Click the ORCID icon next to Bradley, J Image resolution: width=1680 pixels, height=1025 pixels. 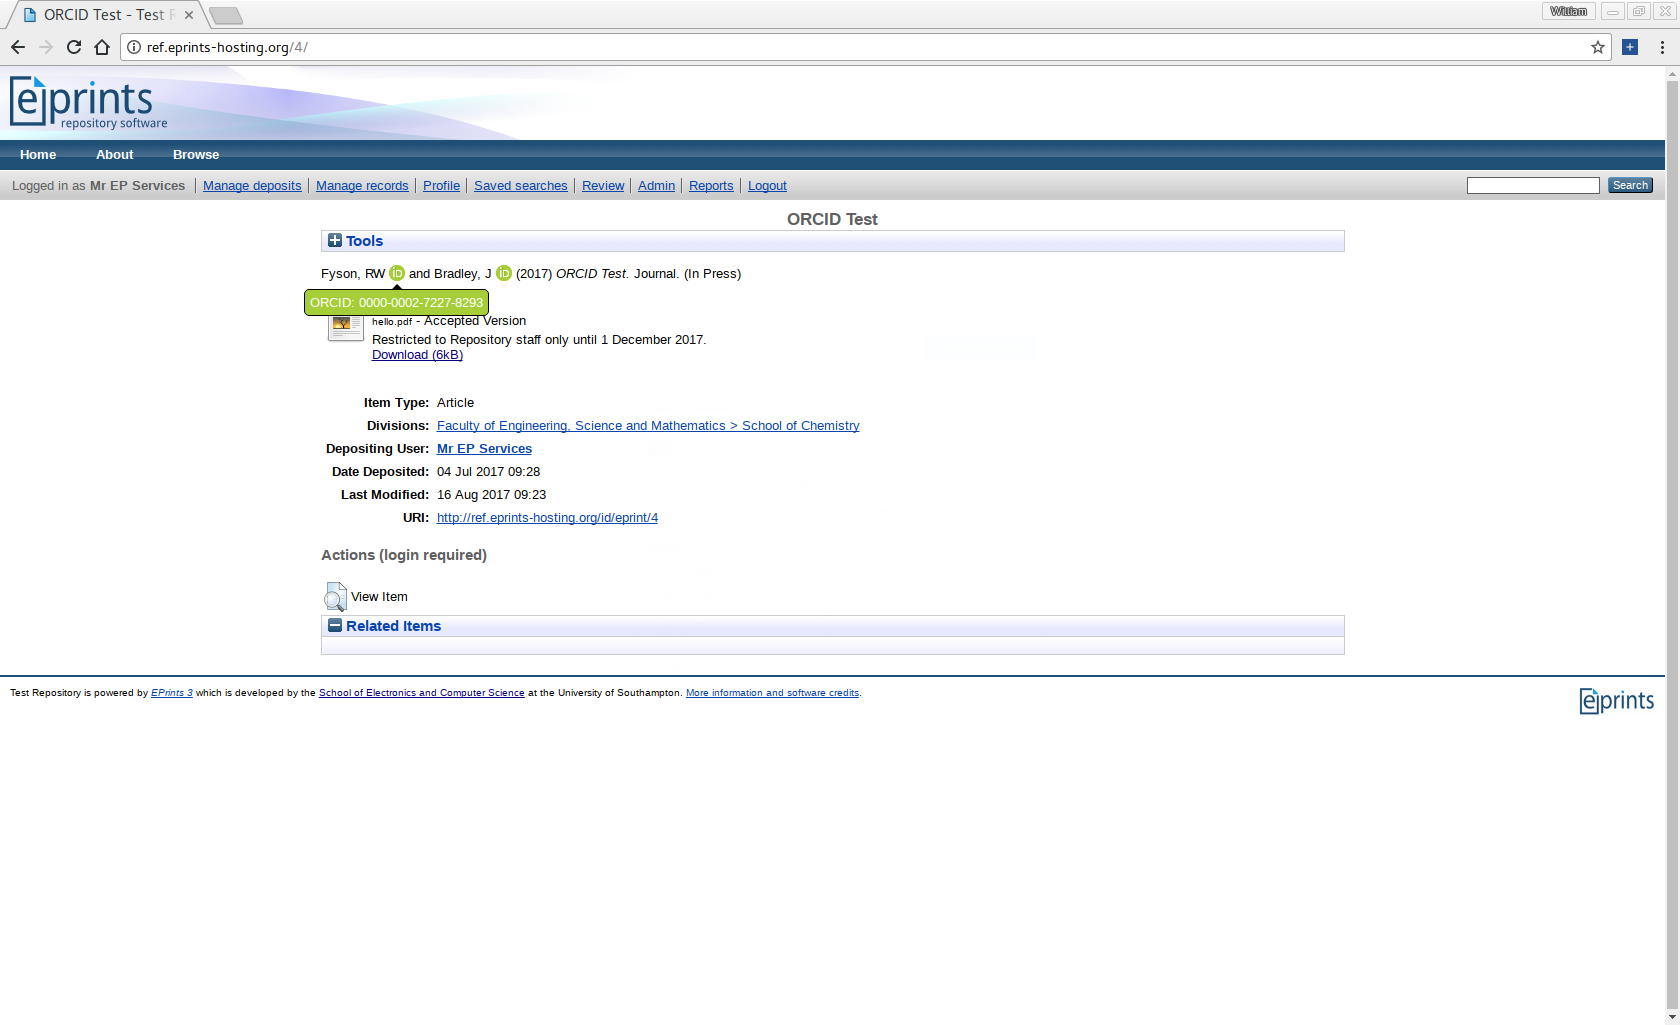click(x=504, y=274)
